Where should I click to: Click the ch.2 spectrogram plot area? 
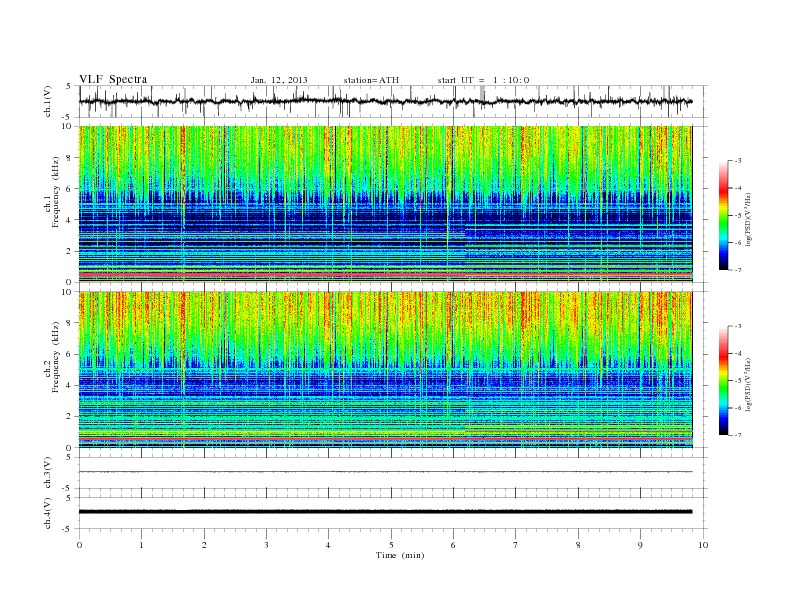pos(385,370)
